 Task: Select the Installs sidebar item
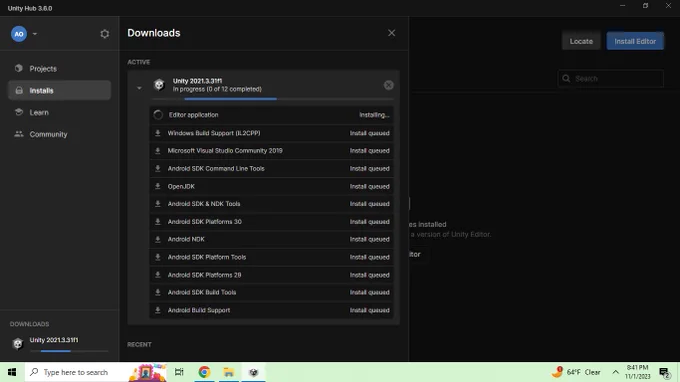click(x=59, y=90)
